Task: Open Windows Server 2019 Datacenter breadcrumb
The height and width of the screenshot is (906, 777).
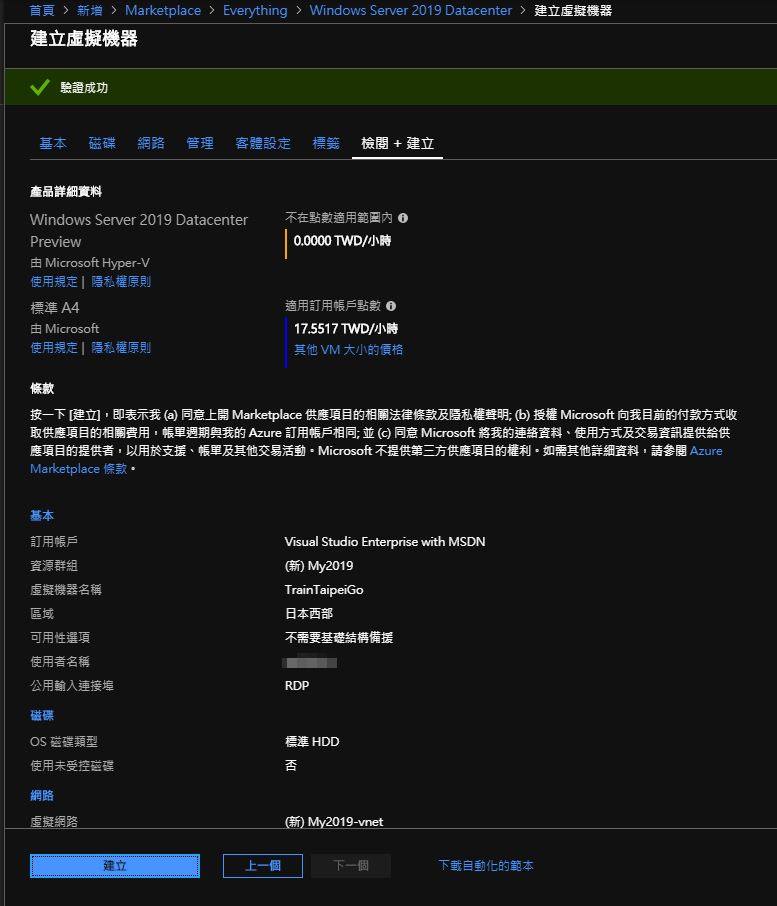Action: pyautogui.click(x=411, y=10)
